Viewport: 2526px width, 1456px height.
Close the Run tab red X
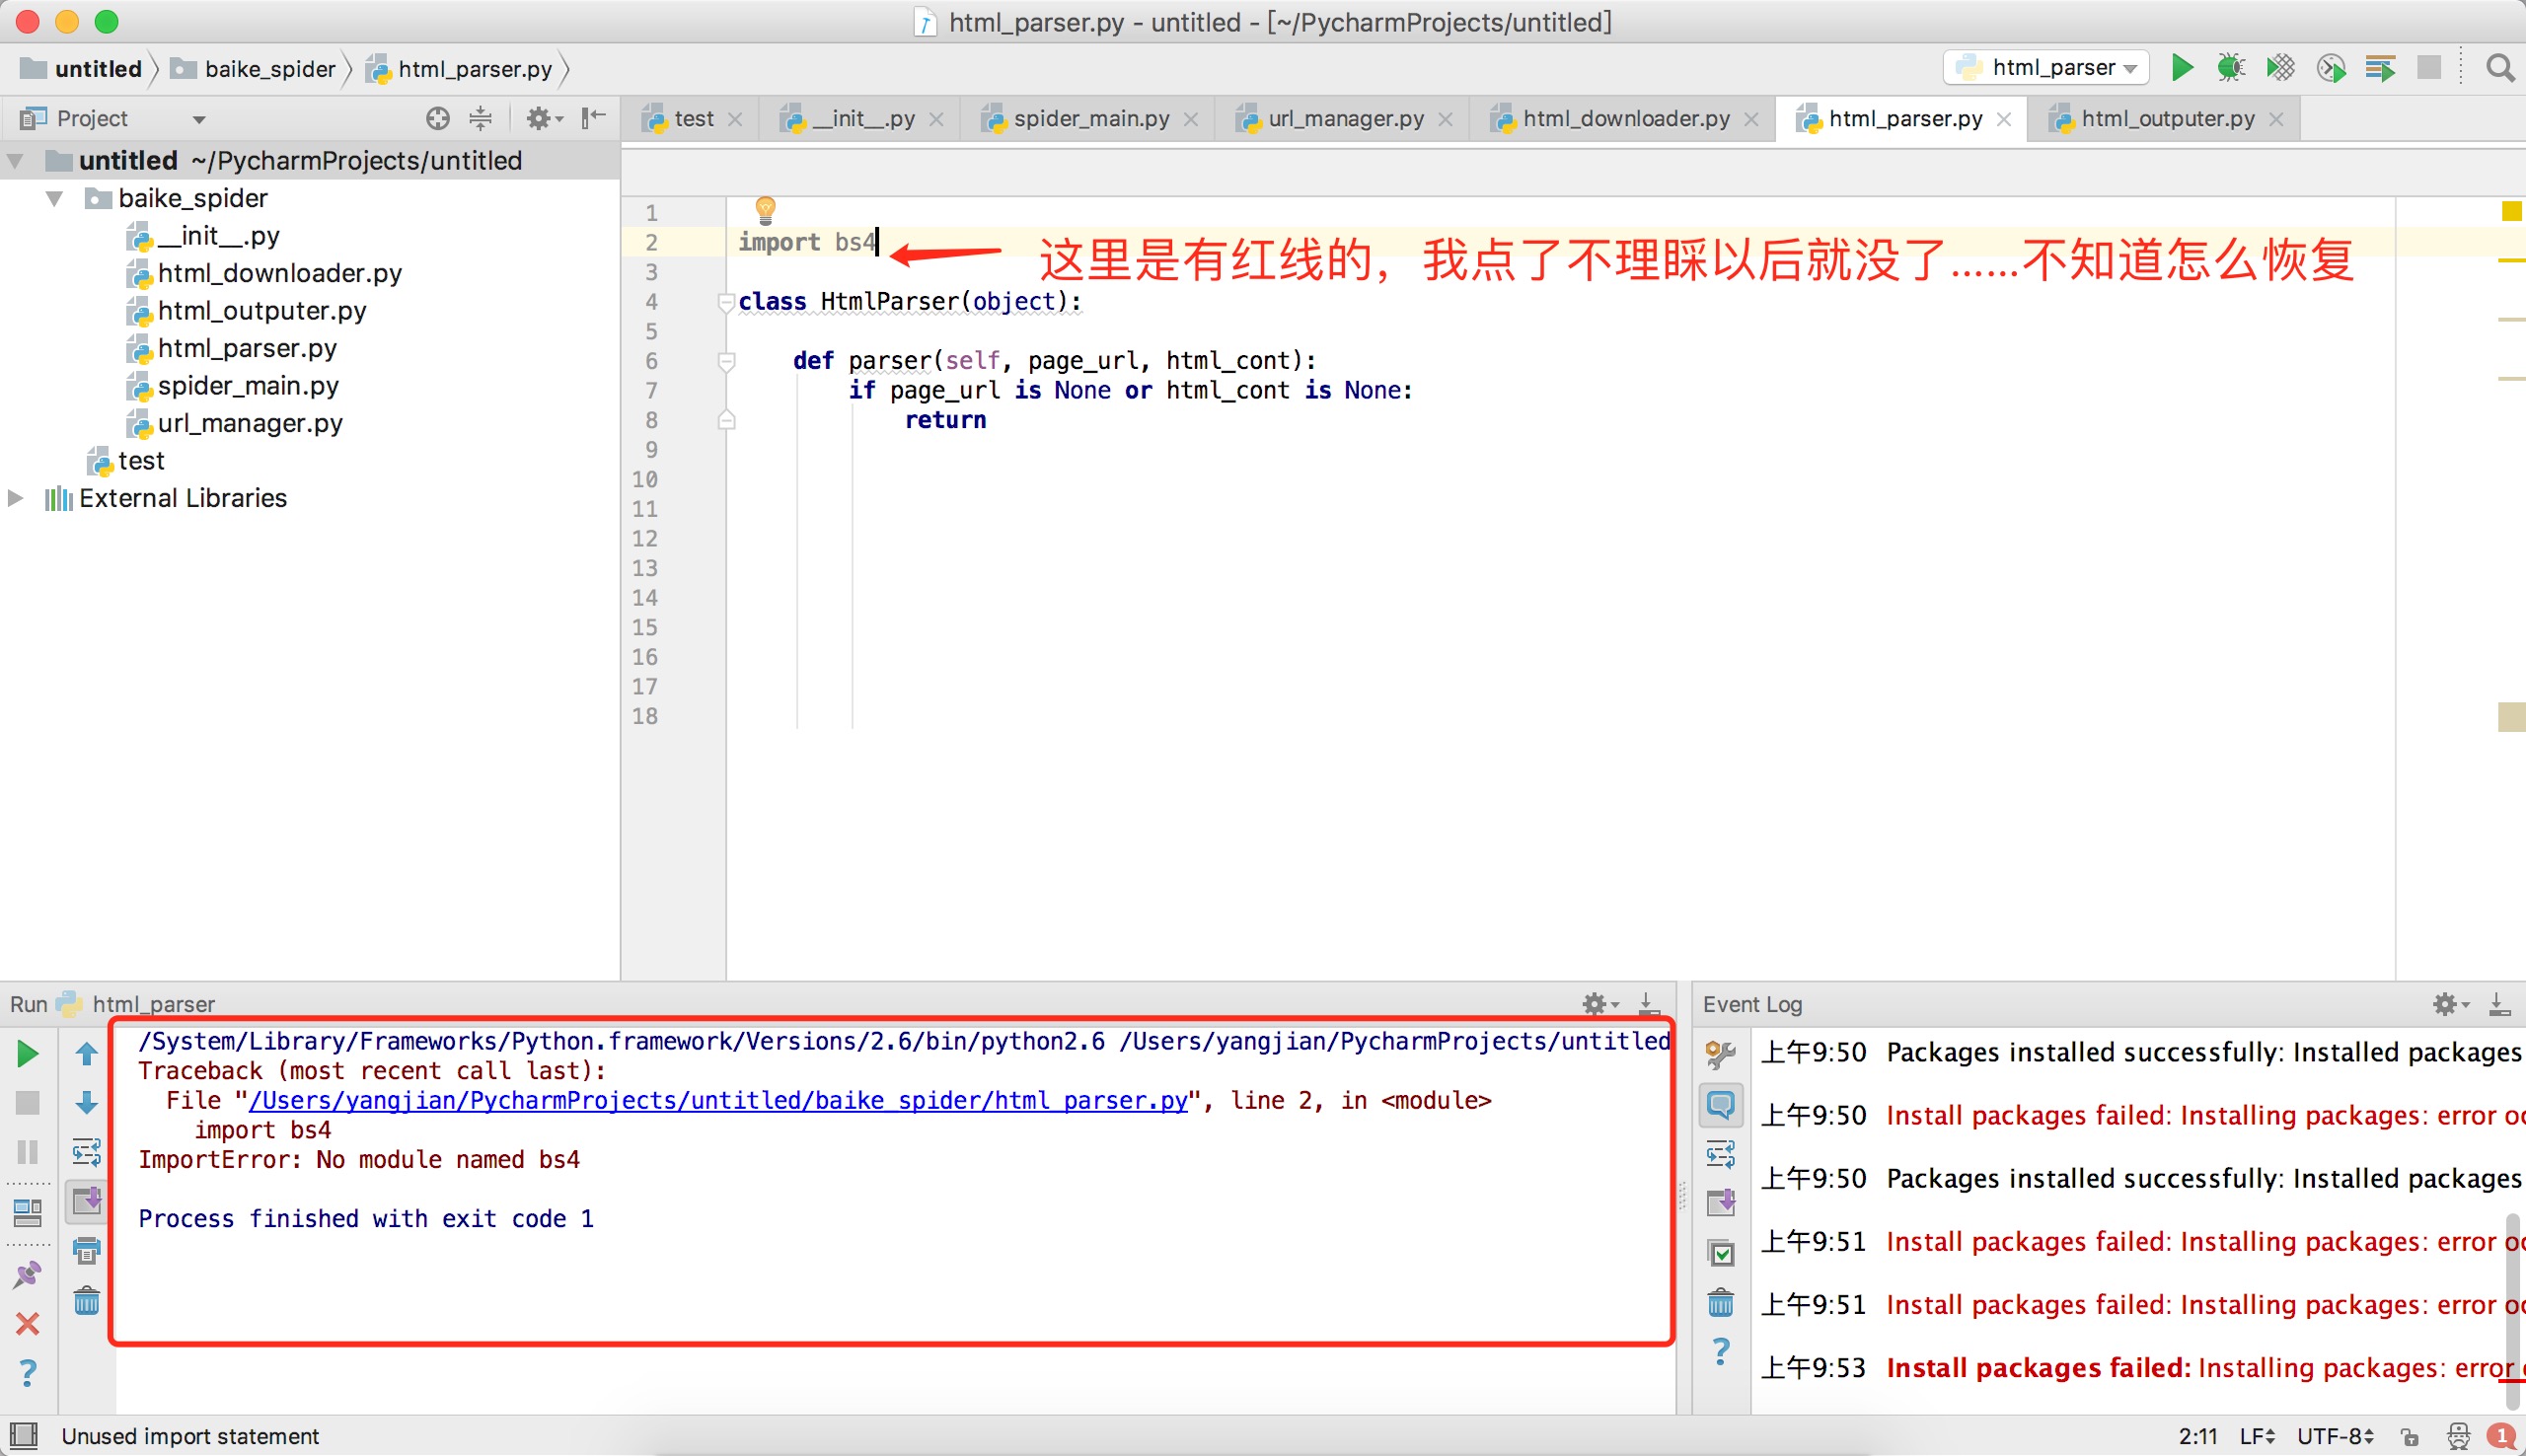click(28, 1324)
